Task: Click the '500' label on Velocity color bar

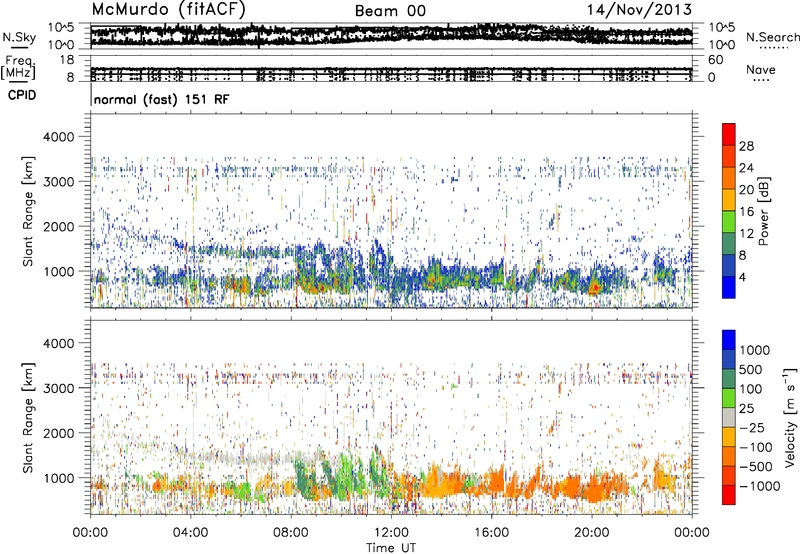Action: (751, 369)
